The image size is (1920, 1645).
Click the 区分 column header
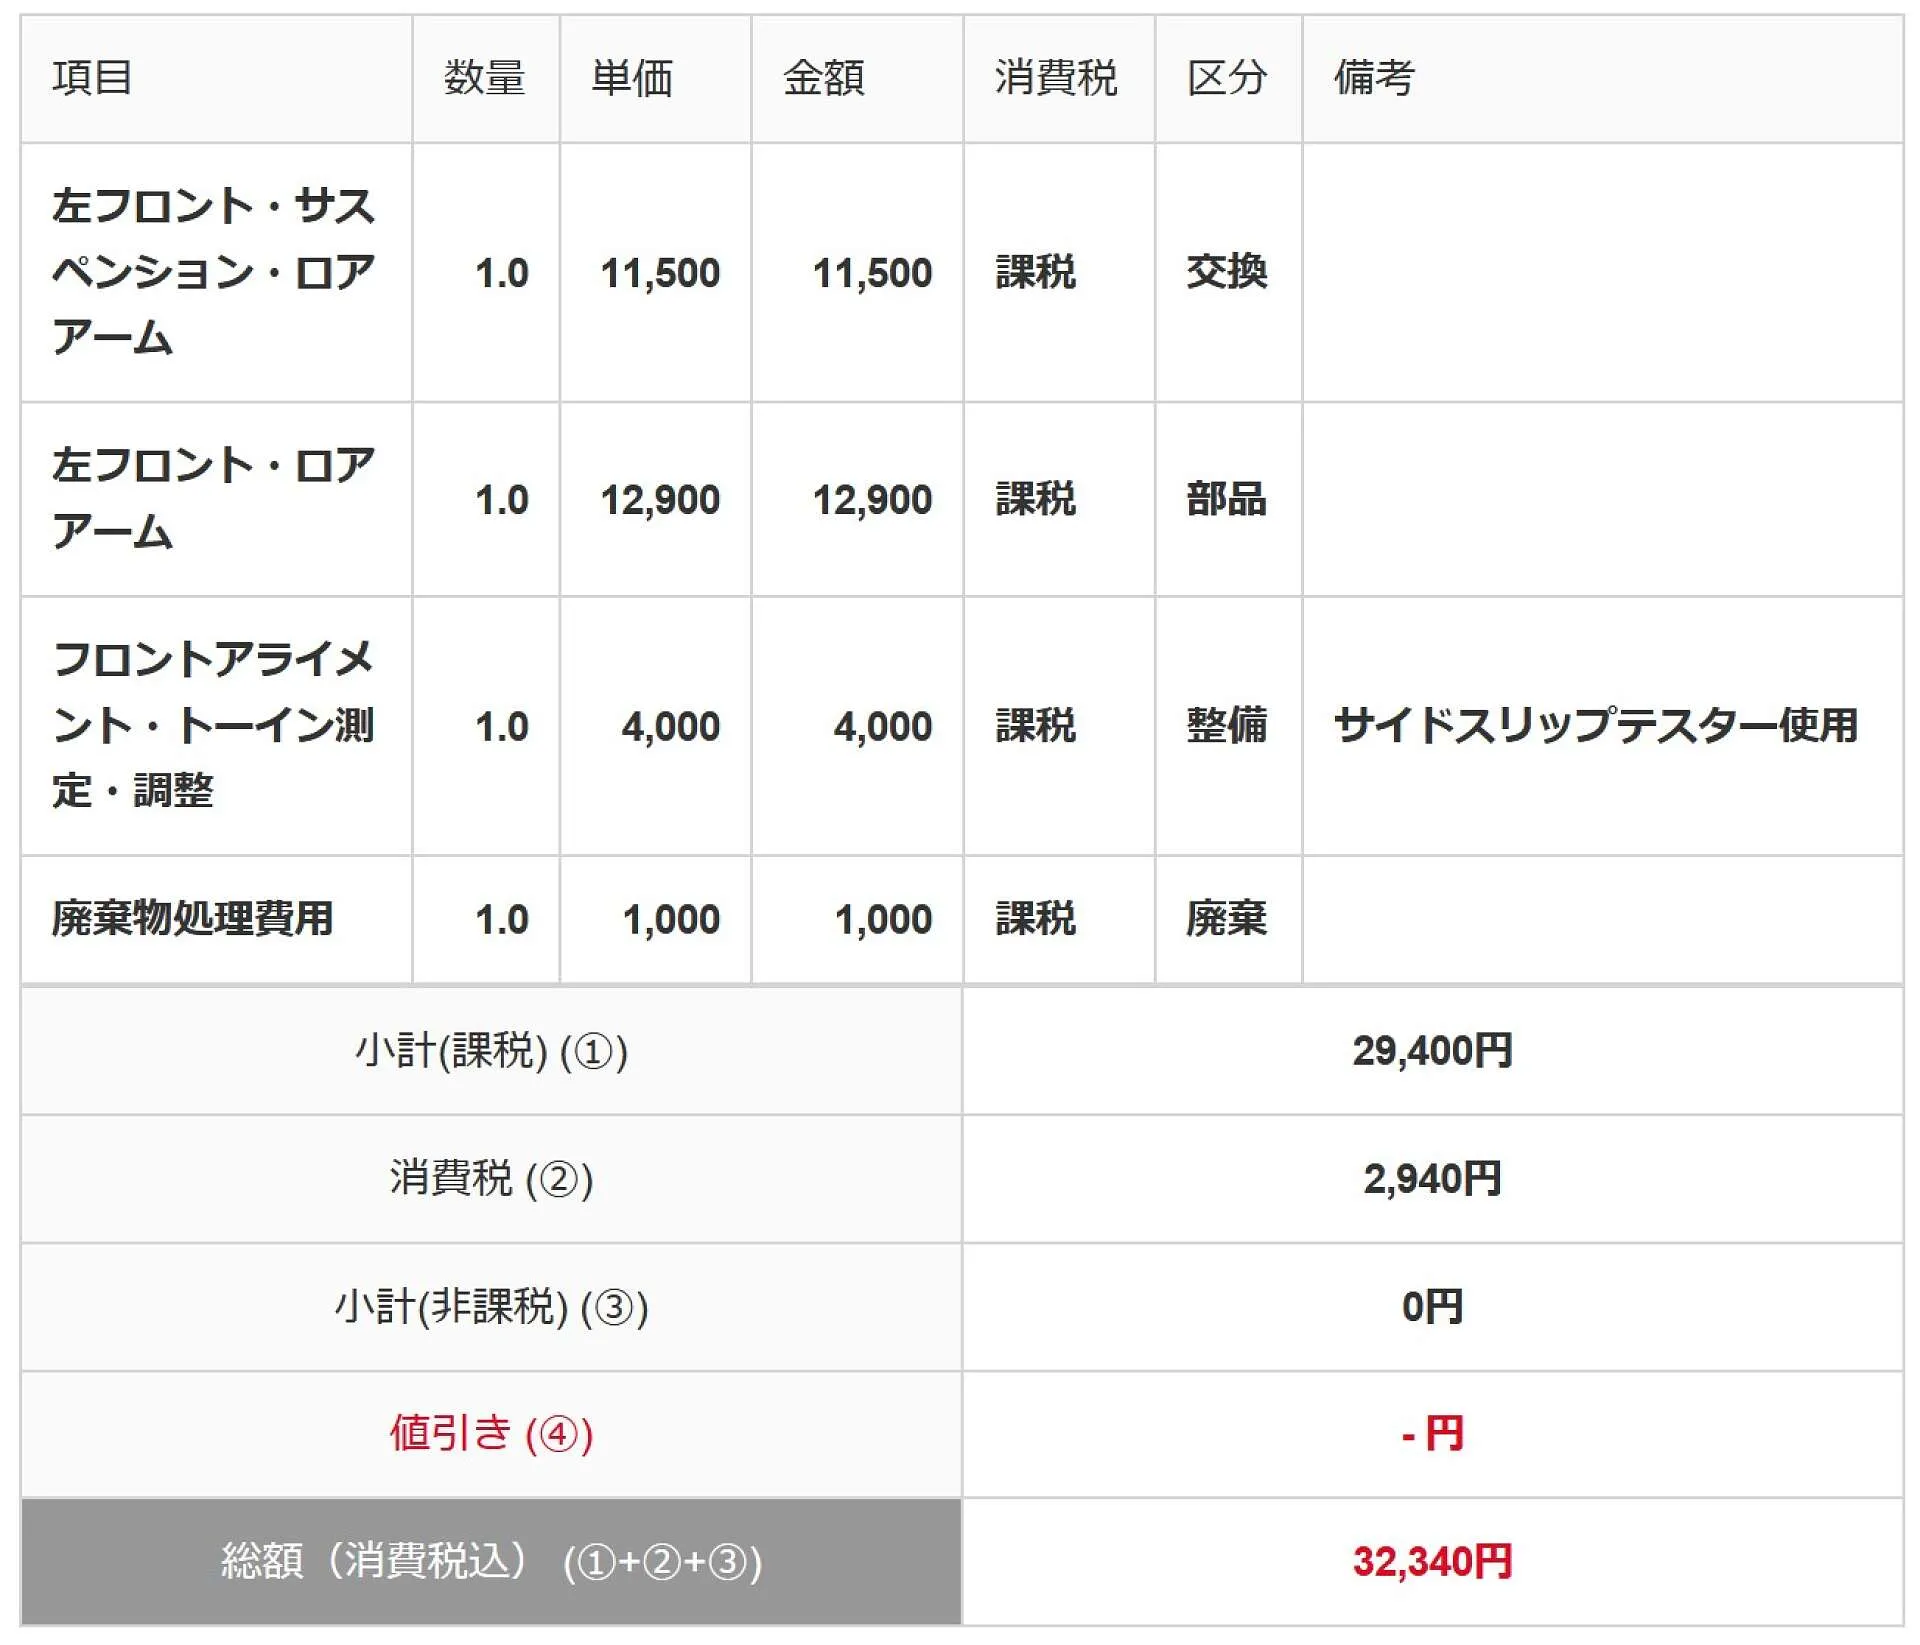pyautogui.click(x=1226, y=78)
